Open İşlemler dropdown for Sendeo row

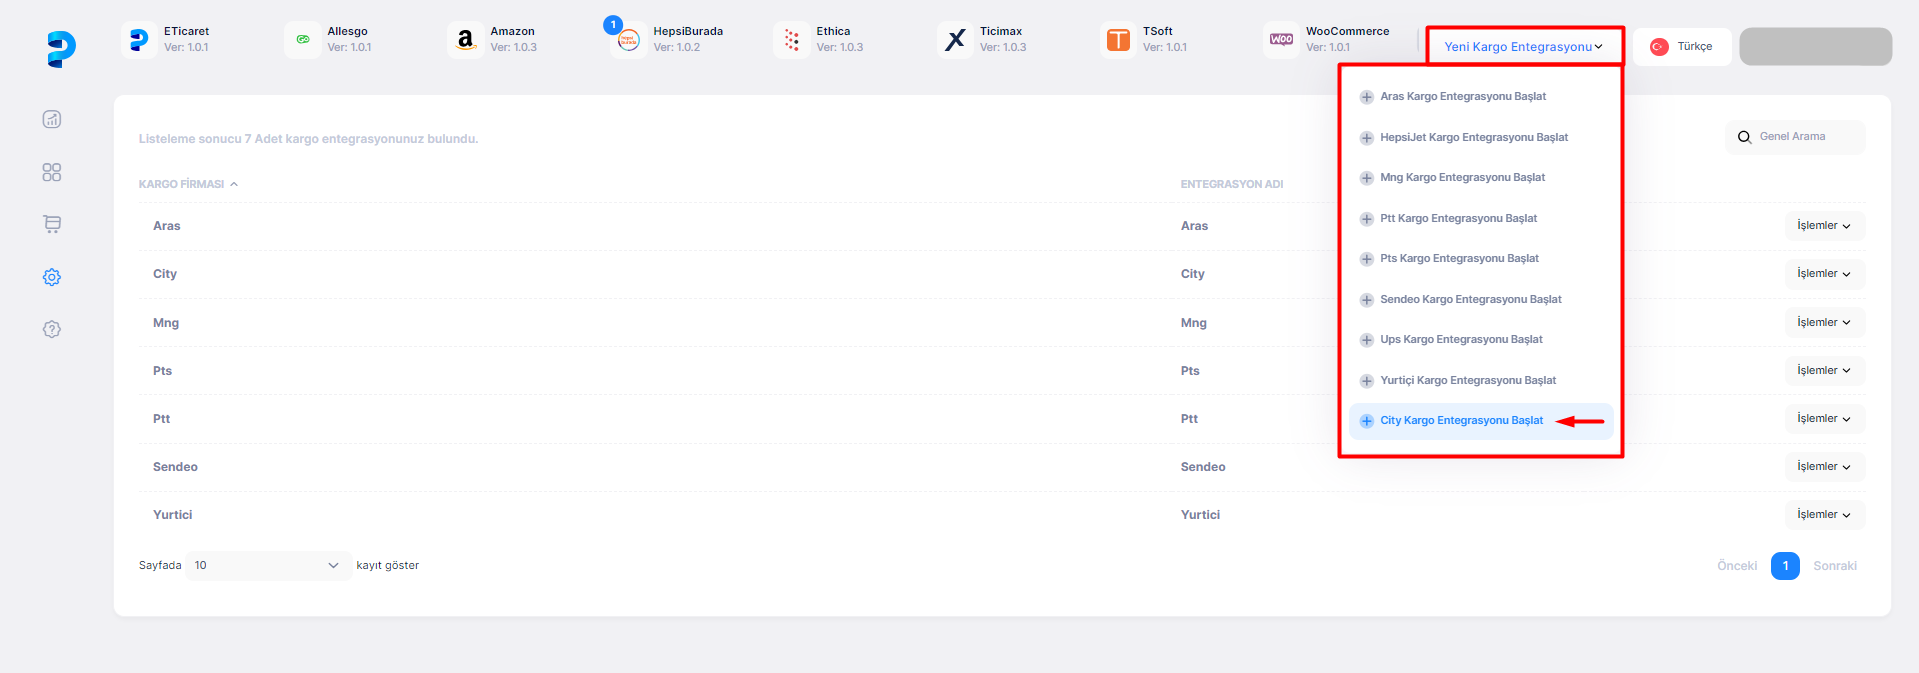1824,467
